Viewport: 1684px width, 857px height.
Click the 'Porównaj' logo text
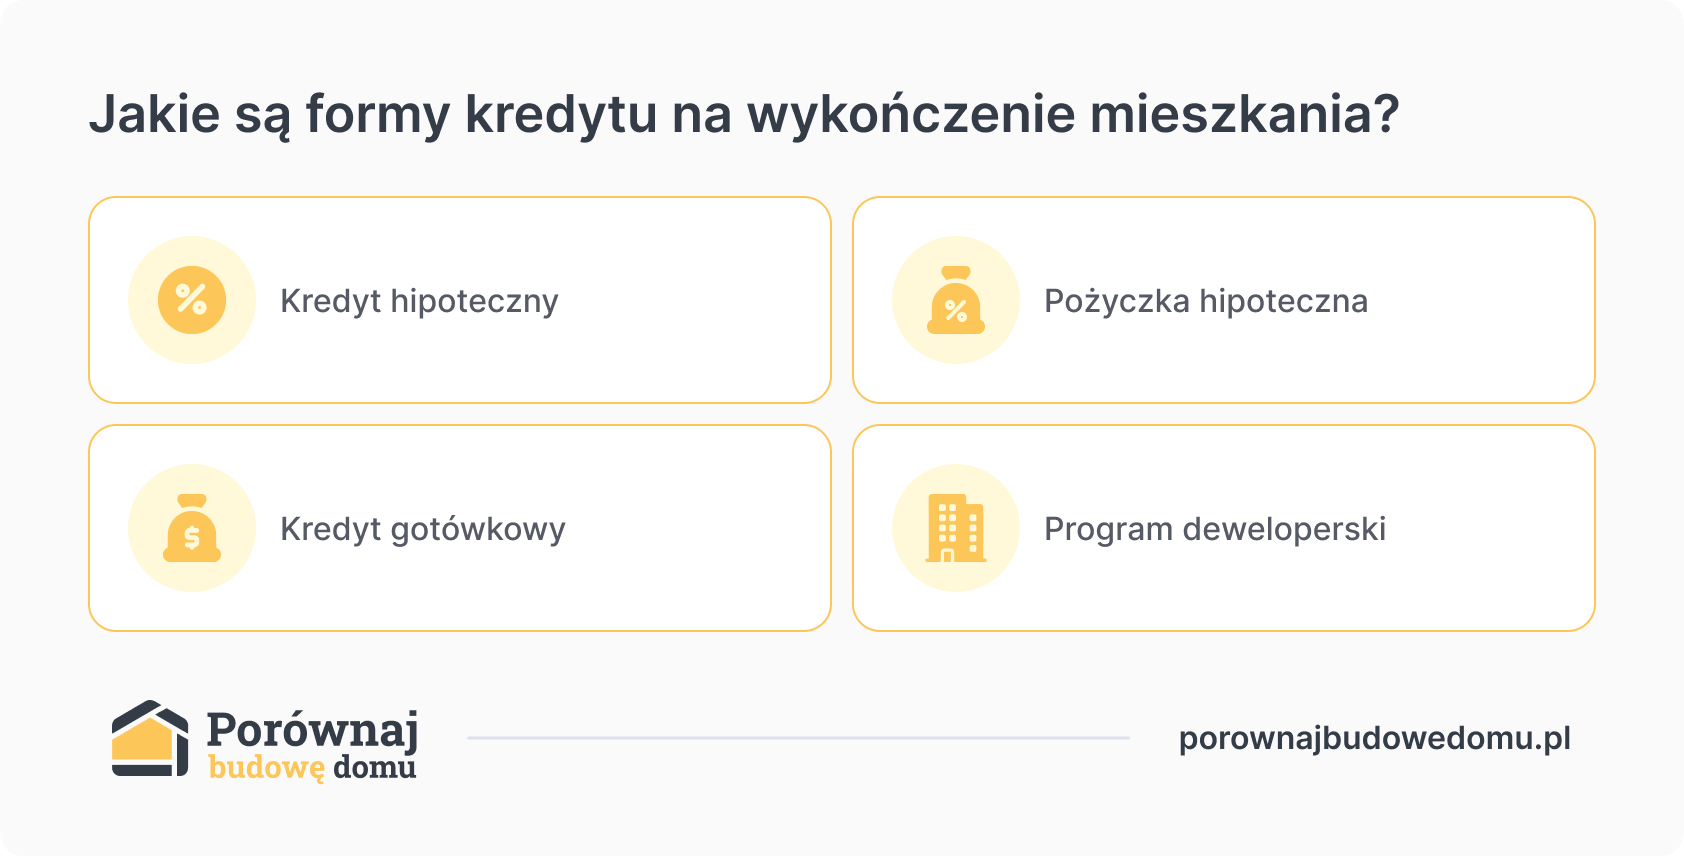pos(312,729)
